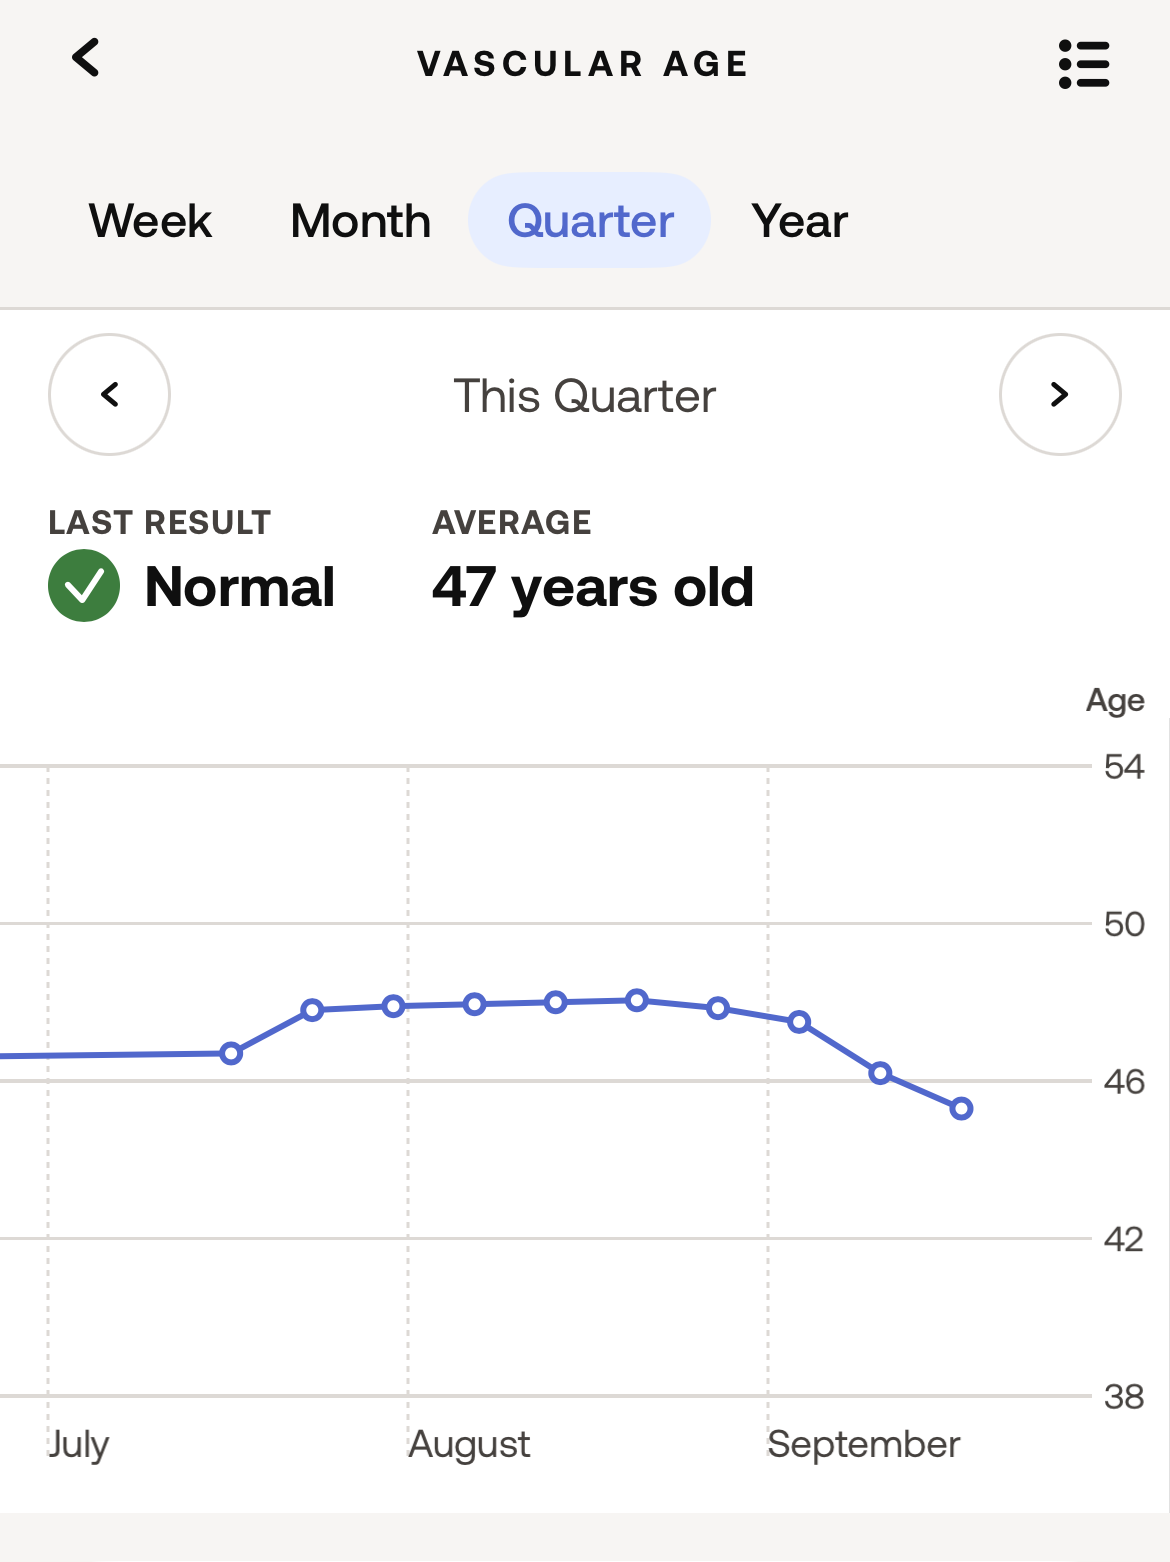Viewport: 1170px width, 1562px height.
Task: Select the data point on August gridline
Action: coord(394,1006)
